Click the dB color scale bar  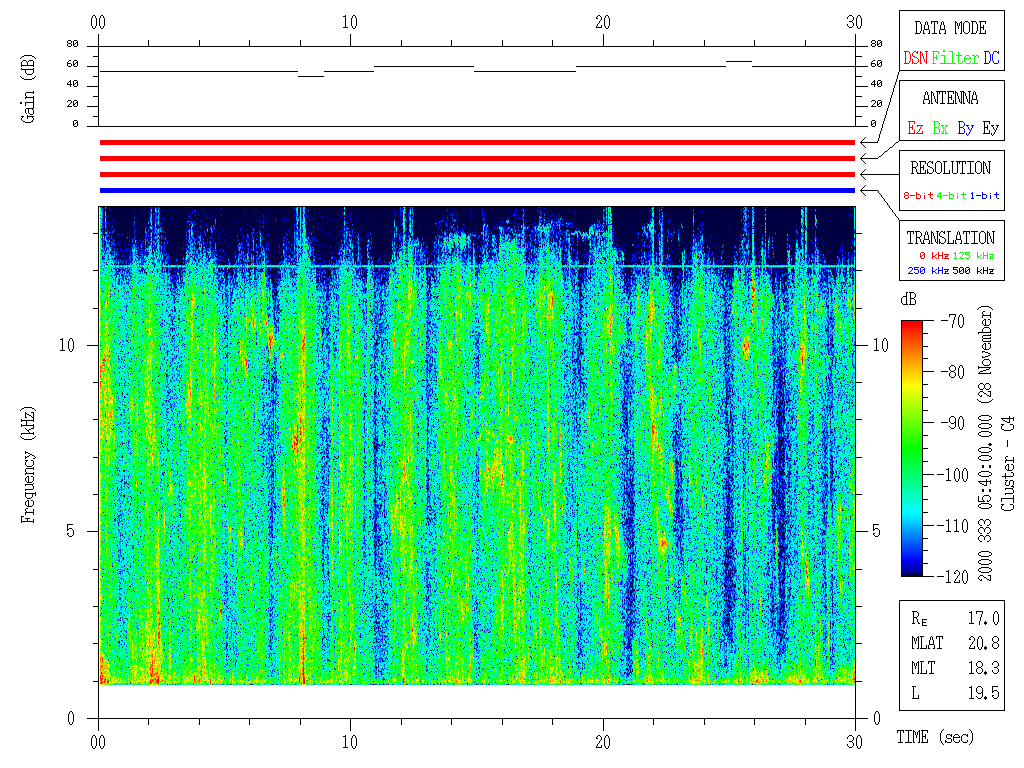[912, 448]
